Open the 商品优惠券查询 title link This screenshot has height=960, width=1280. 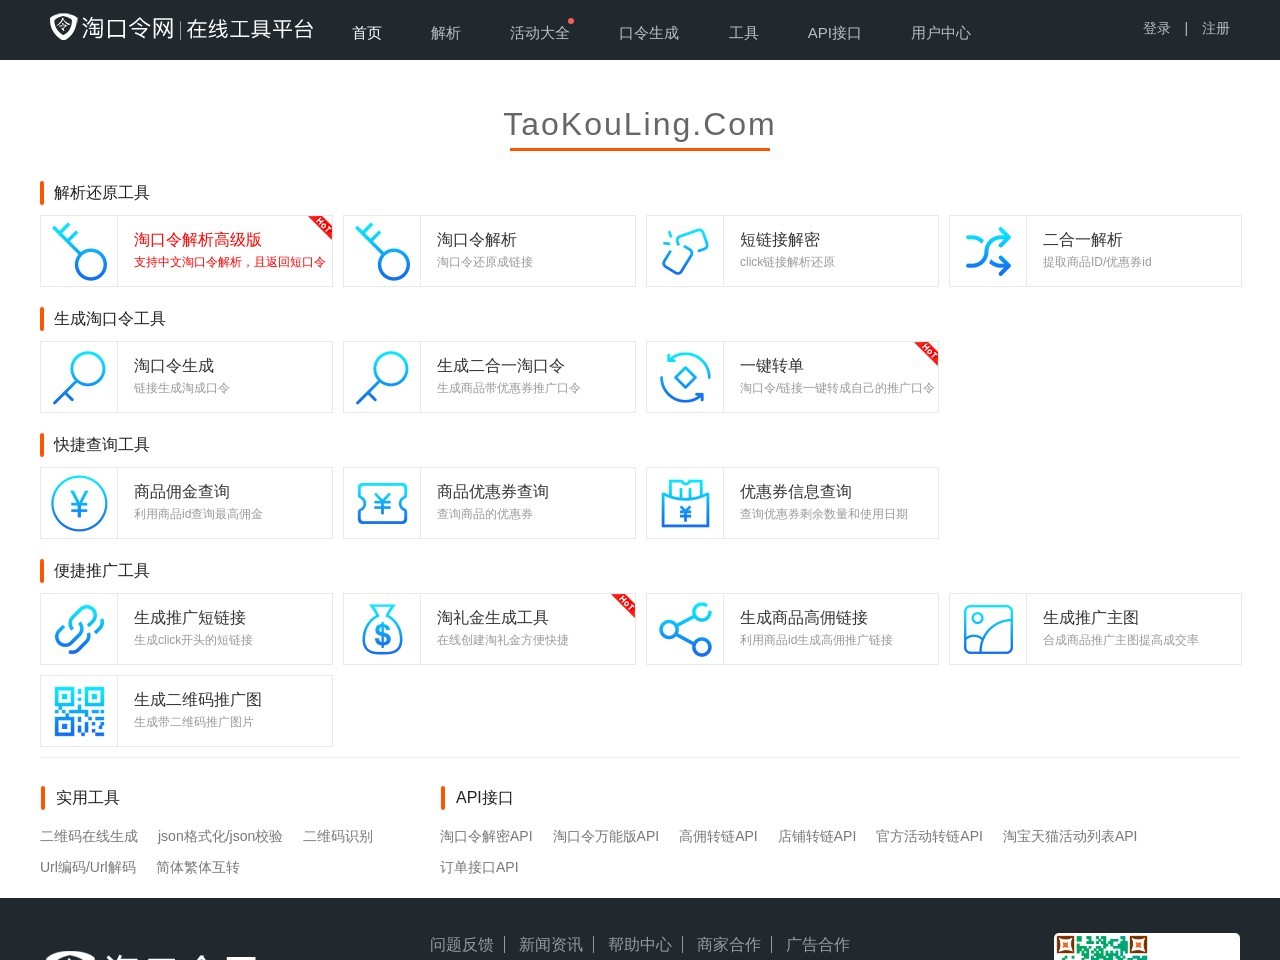click(493, 492)
